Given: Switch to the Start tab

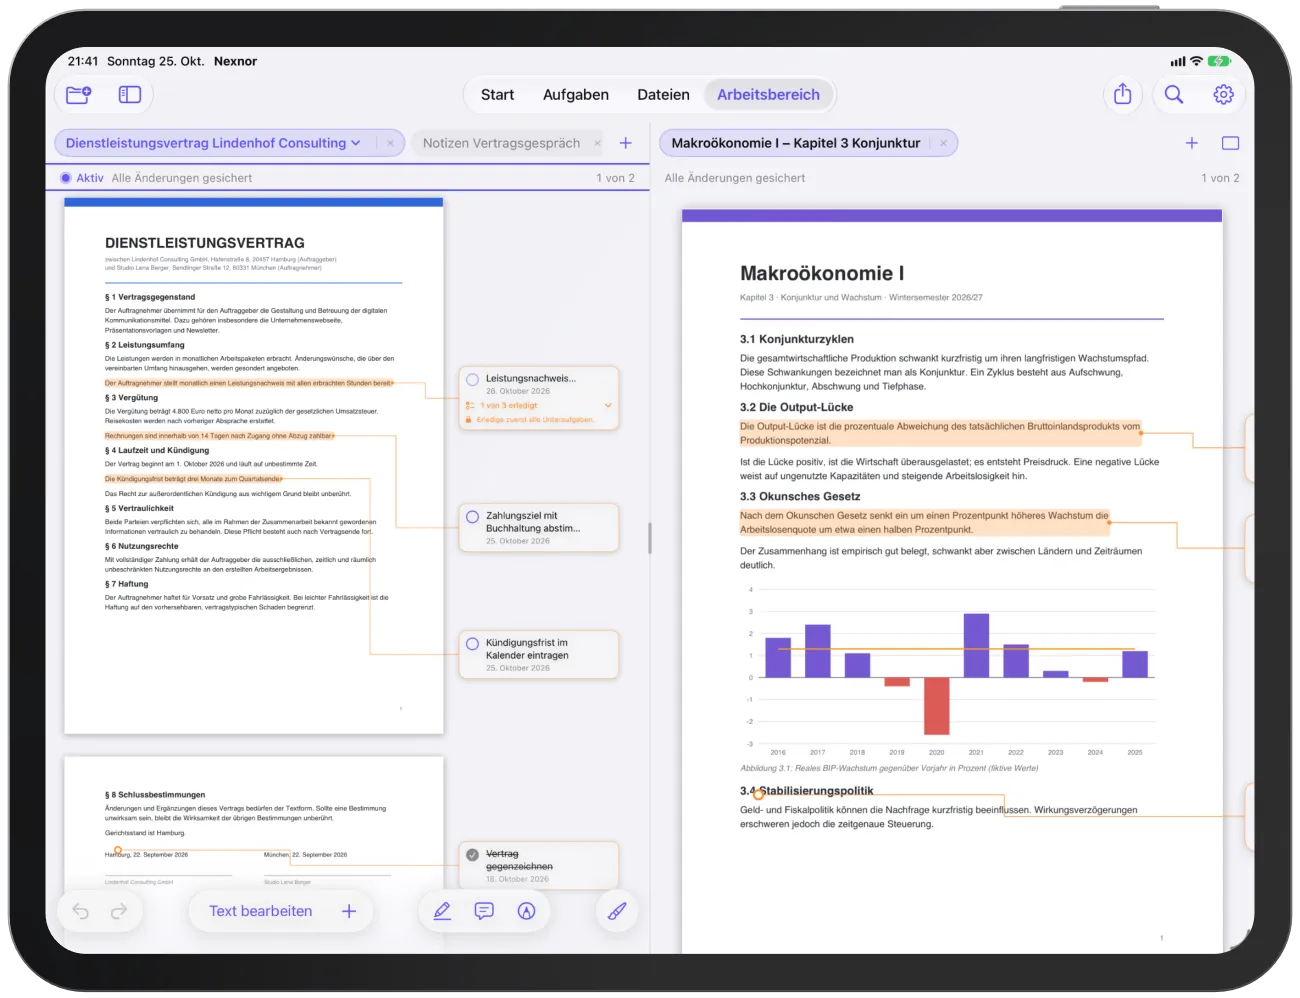Looking at the screenshot, I should (497, 95).
